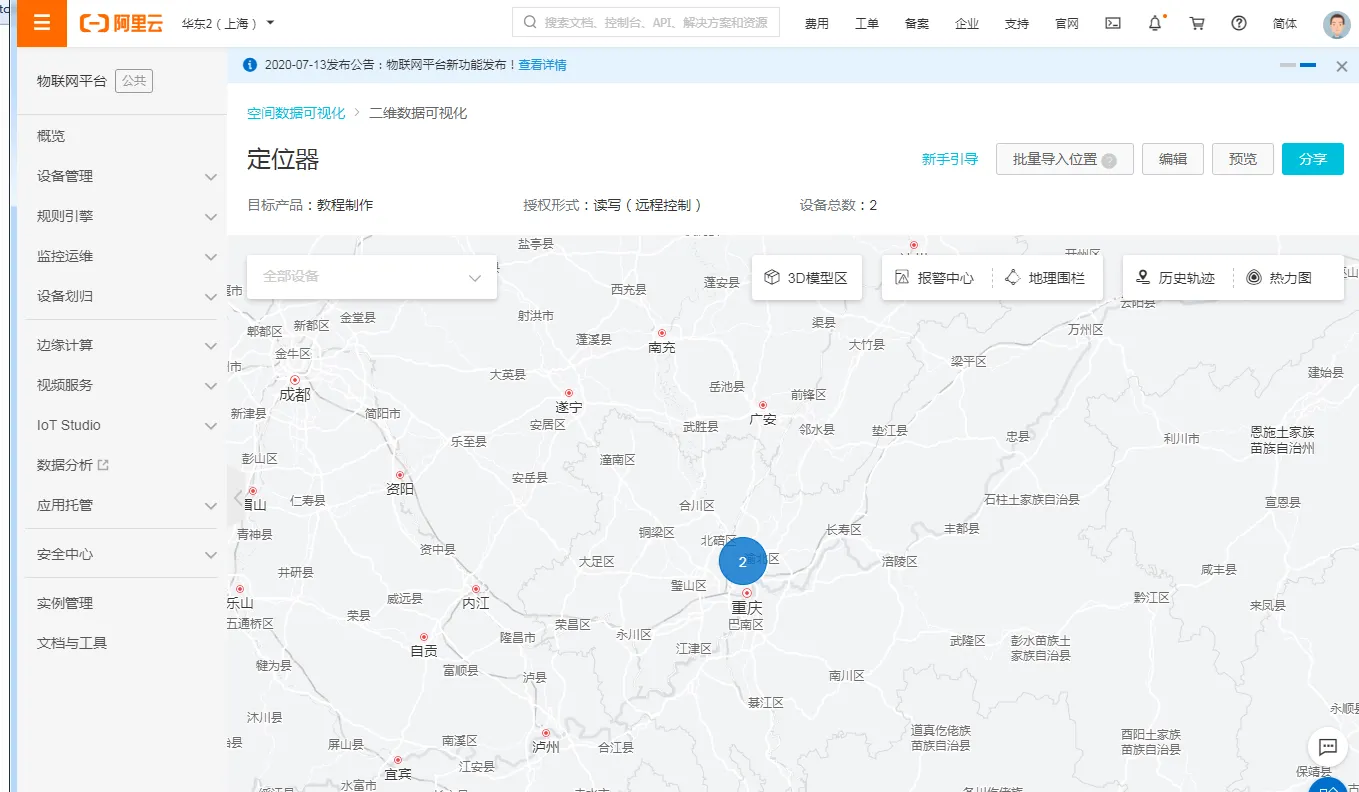Click 重庆 city label on map
The width and height of the screenshot is (1359, 792).
[x=747, y=607]
